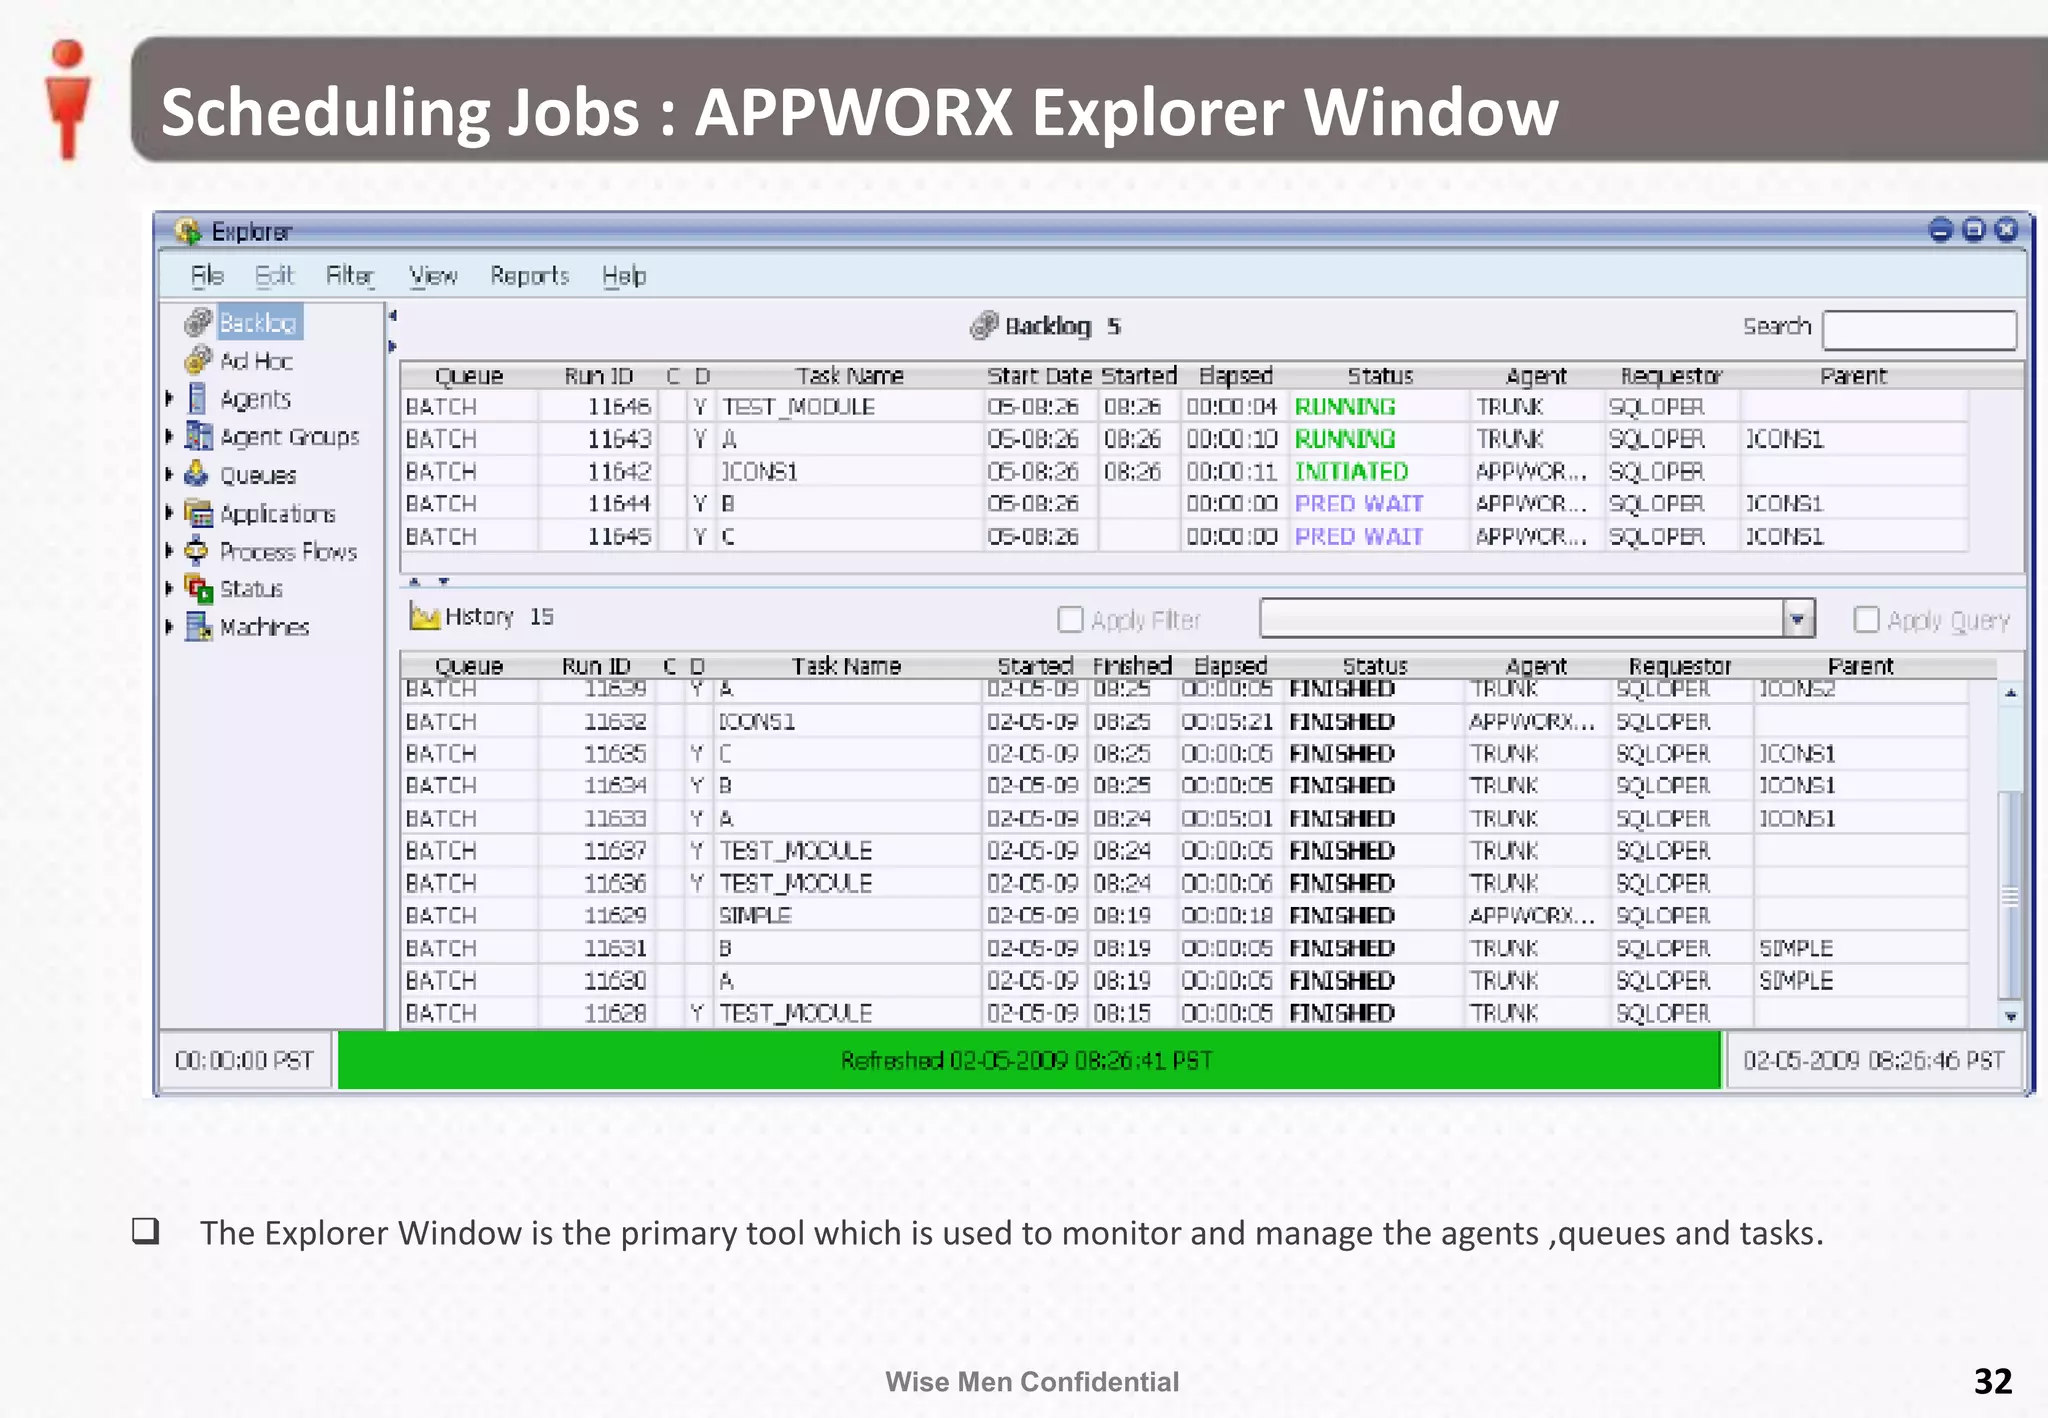Expand the Agents tree node
Screen dimensions: 2048x1418
click(170, 398)
